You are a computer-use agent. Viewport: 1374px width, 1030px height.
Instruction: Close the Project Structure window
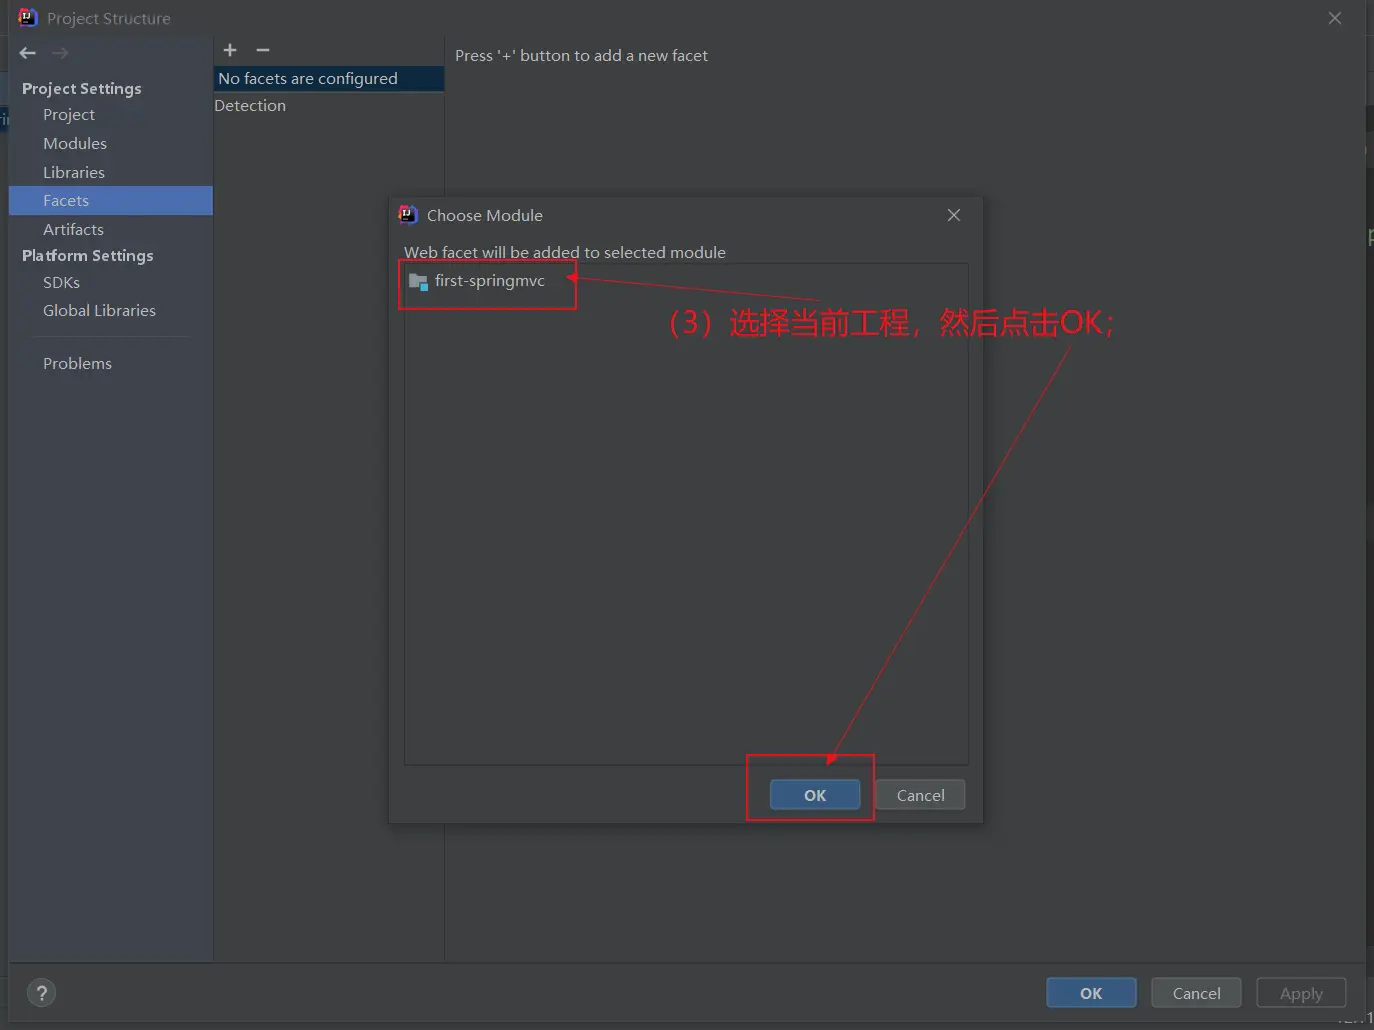coord(1335,18)
